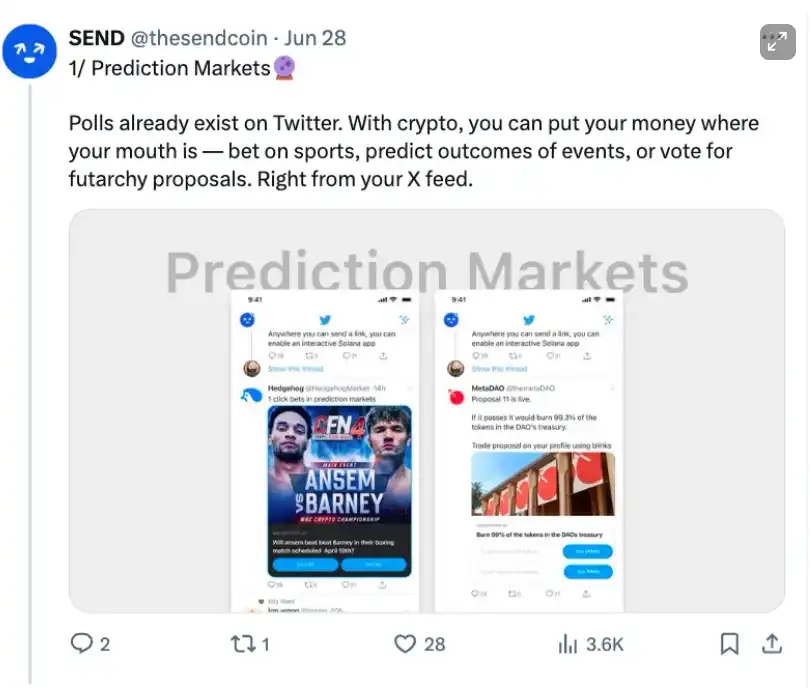This screenshot has height=688, width=810.
Task: Click the red MetaDAO avatar in right phone
Action: 456,394
